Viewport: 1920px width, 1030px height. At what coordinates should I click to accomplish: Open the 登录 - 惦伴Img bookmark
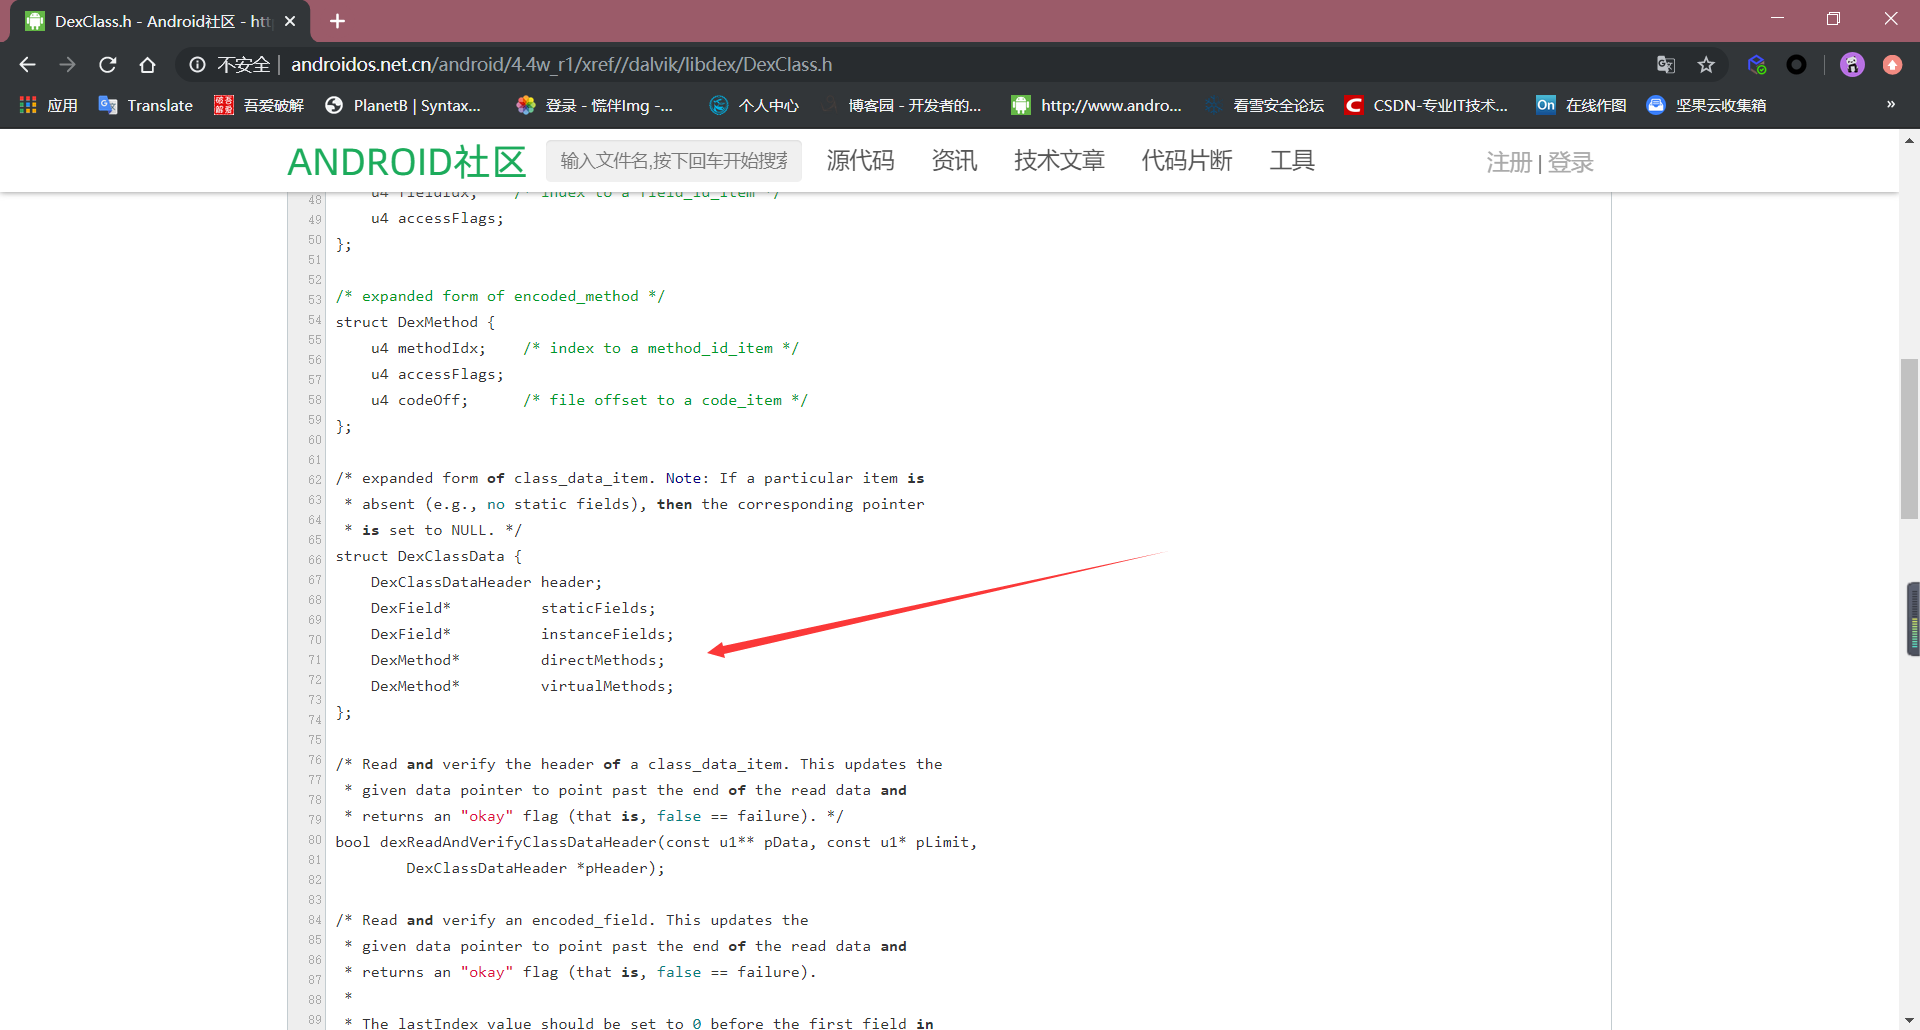click(595, 105)
